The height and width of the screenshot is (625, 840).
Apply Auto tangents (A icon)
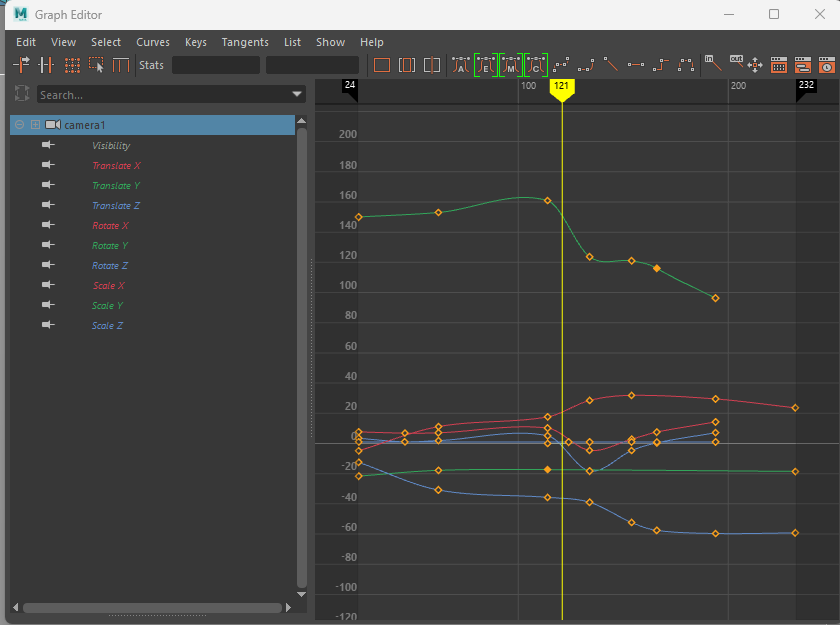point(461,65)
